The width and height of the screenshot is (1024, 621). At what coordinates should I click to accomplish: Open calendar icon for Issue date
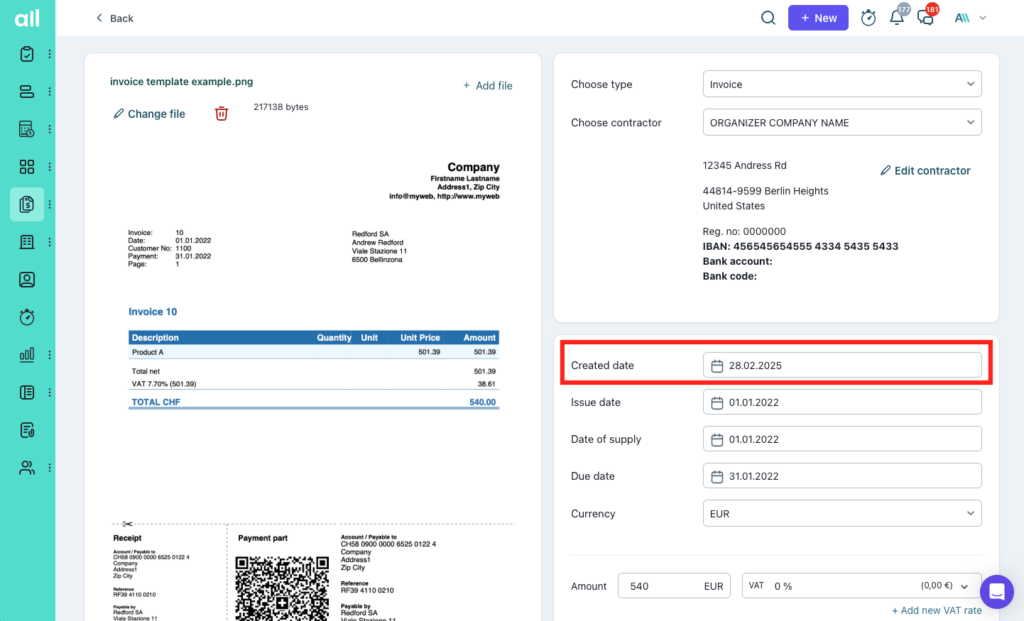pos(716,403)
